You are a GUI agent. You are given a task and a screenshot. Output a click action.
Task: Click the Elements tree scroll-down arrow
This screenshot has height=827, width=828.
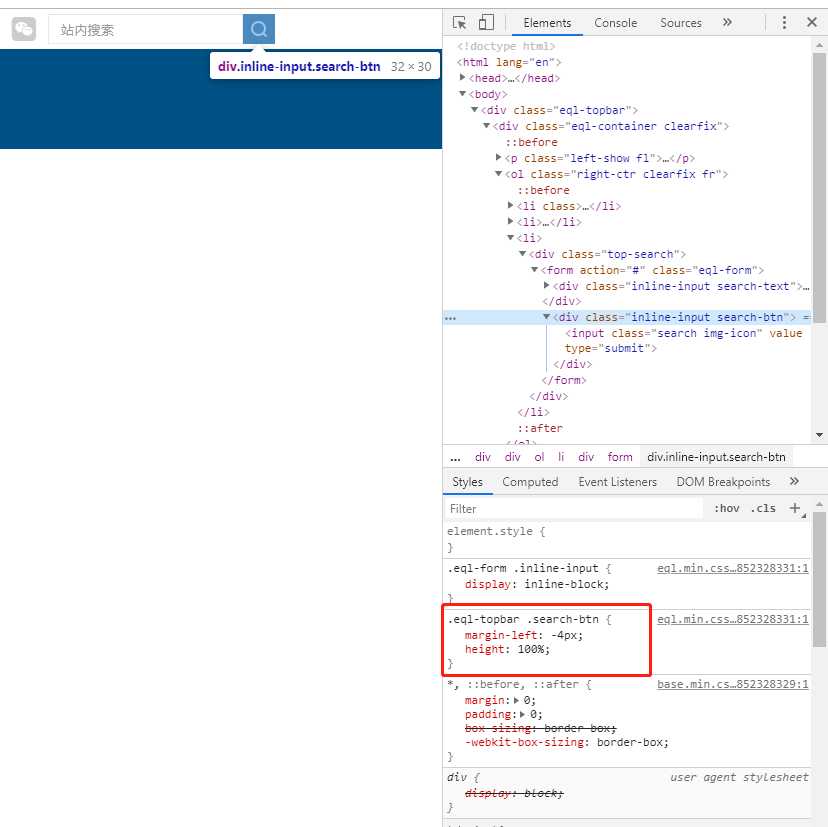[x=819, y=435]
